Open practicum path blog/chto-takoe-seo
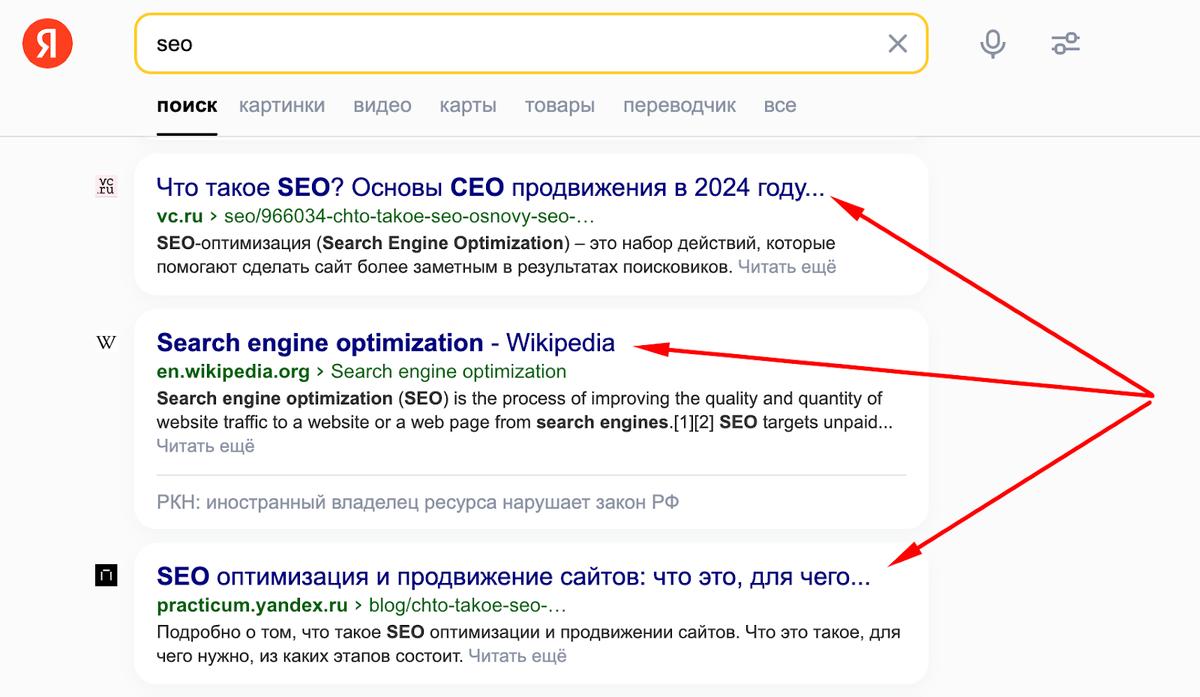The height and width of the screenshot is (697, 1200). (x=468, y=606)
